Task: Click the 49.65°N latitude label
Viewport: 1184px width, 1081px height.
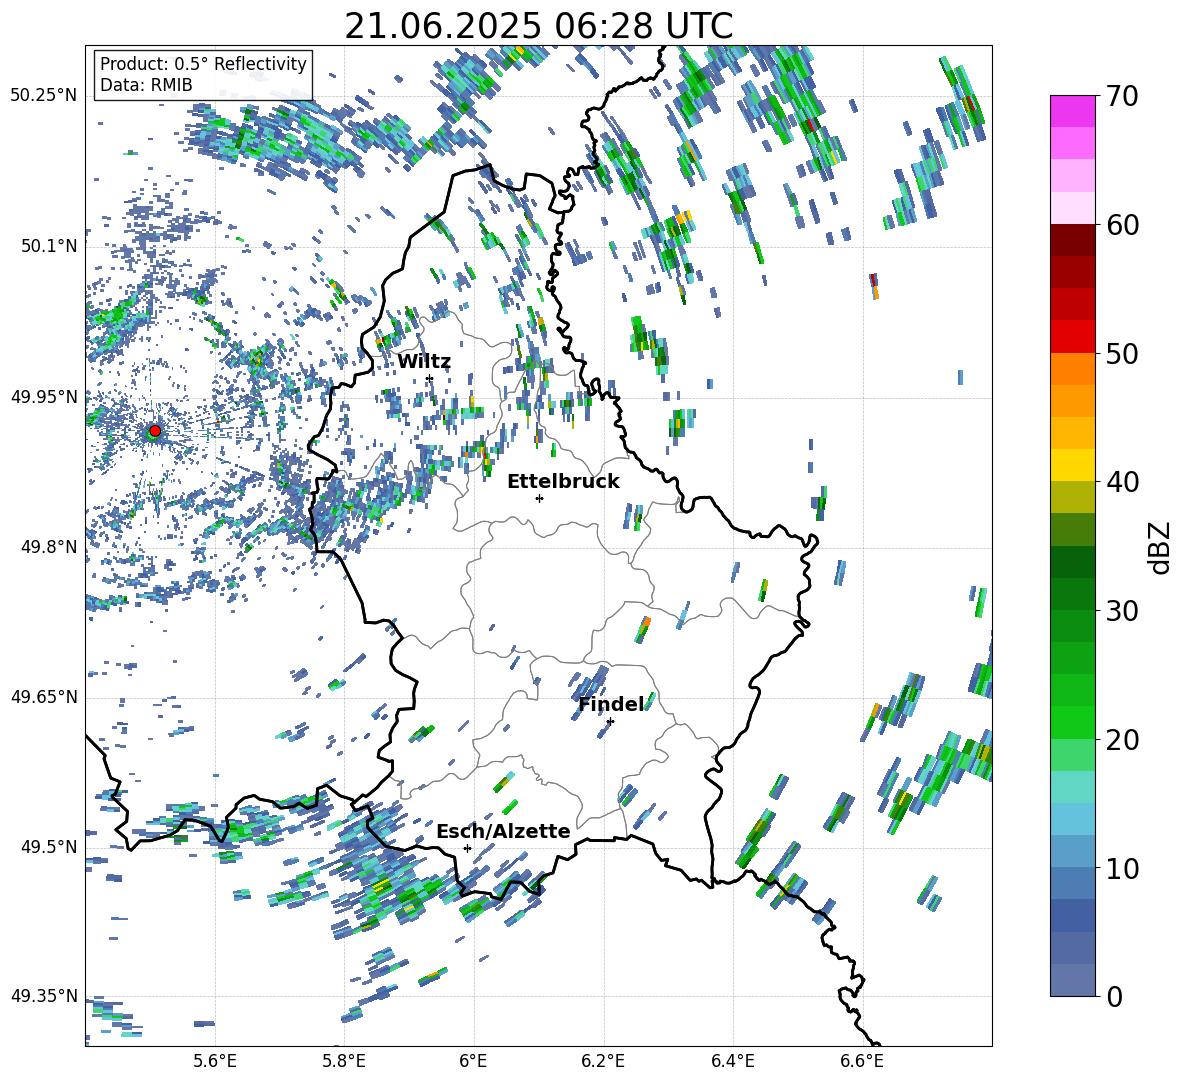Action: 44,697
